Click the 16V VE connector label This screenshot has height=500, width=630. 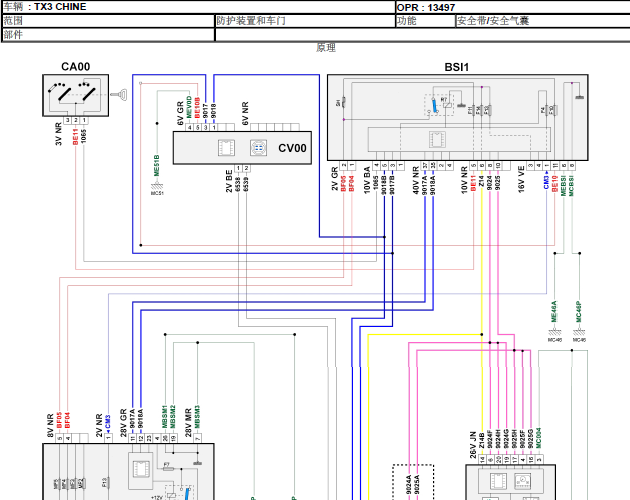(521, 179)
